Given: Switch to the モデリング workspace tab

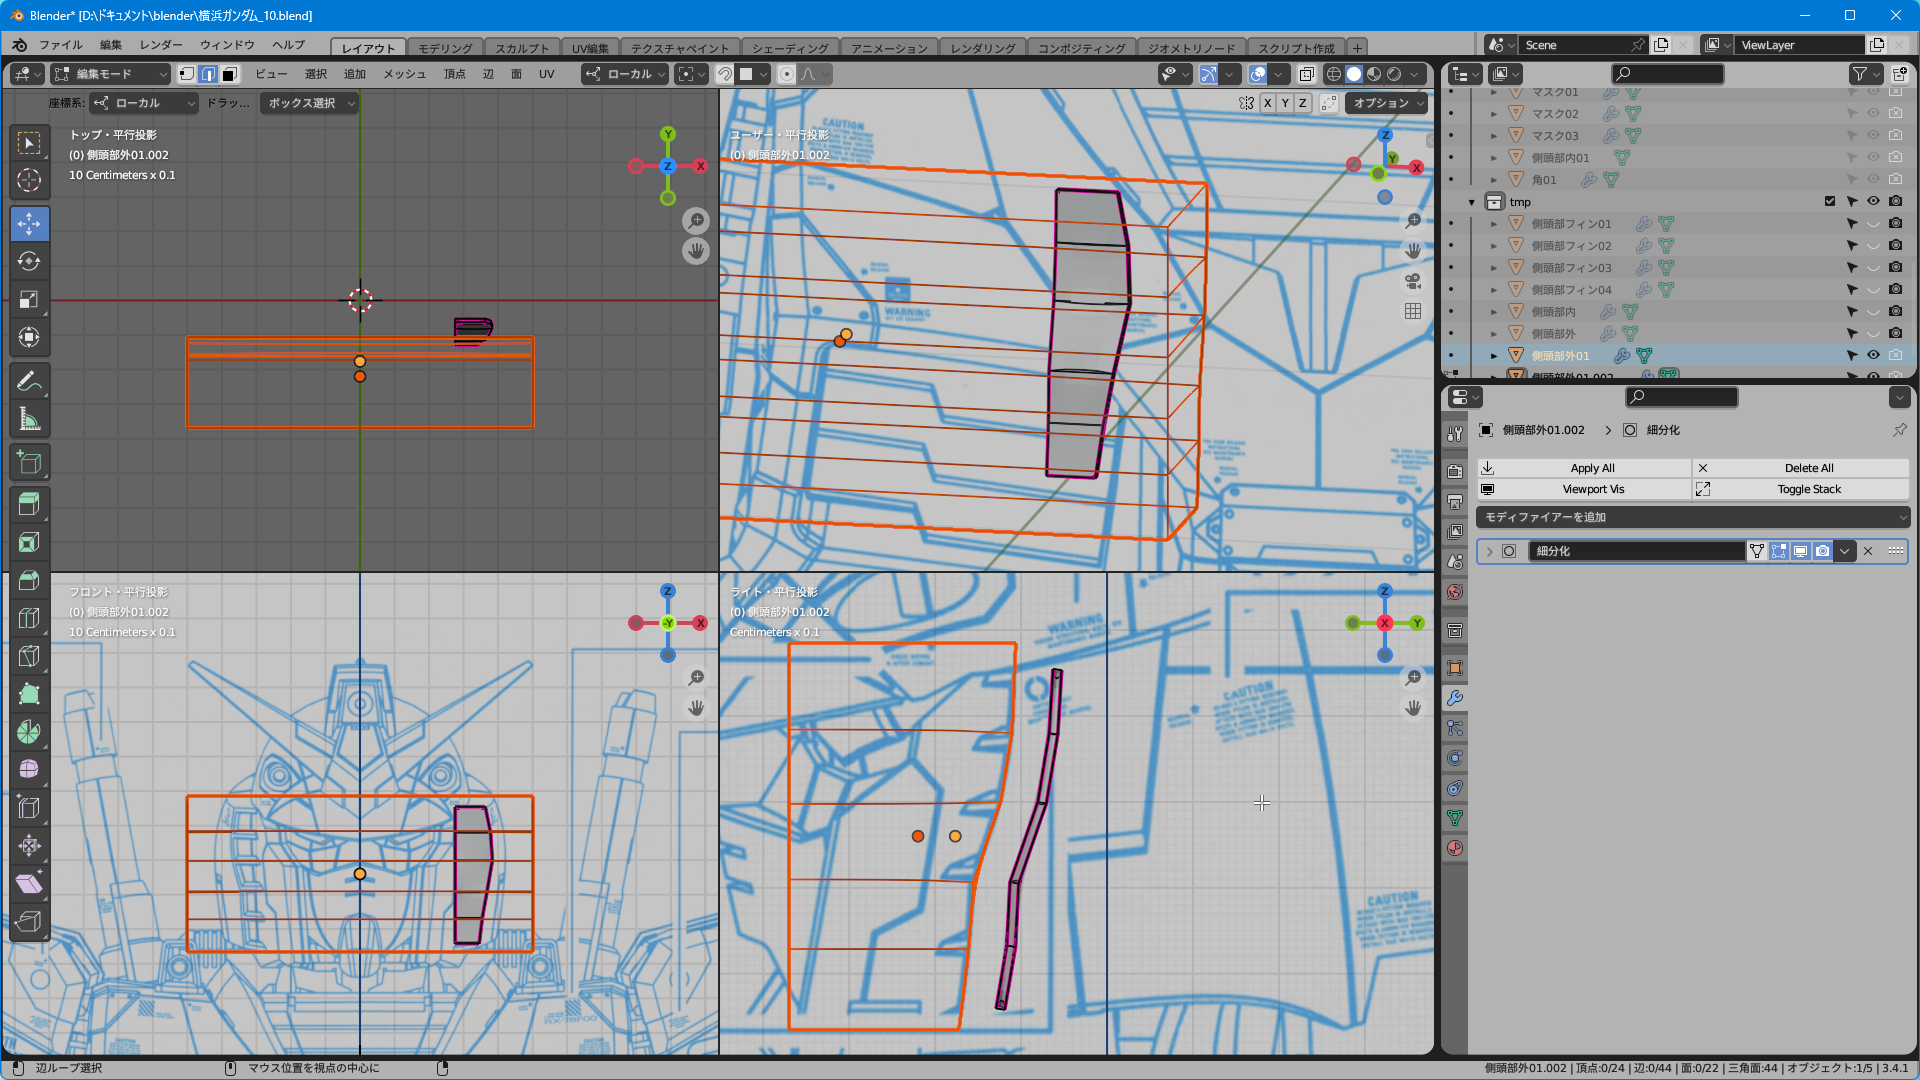Looking at the screenshot, I should (444, 48).
